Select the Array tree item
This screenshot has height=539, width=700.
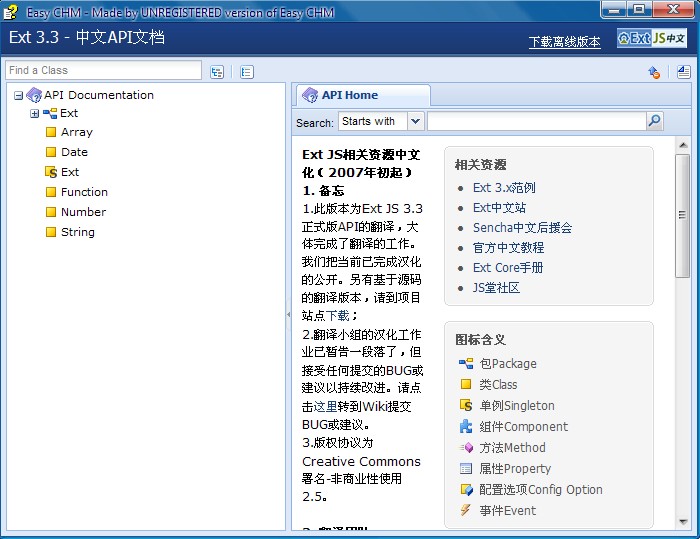click(x=77, y=132)
